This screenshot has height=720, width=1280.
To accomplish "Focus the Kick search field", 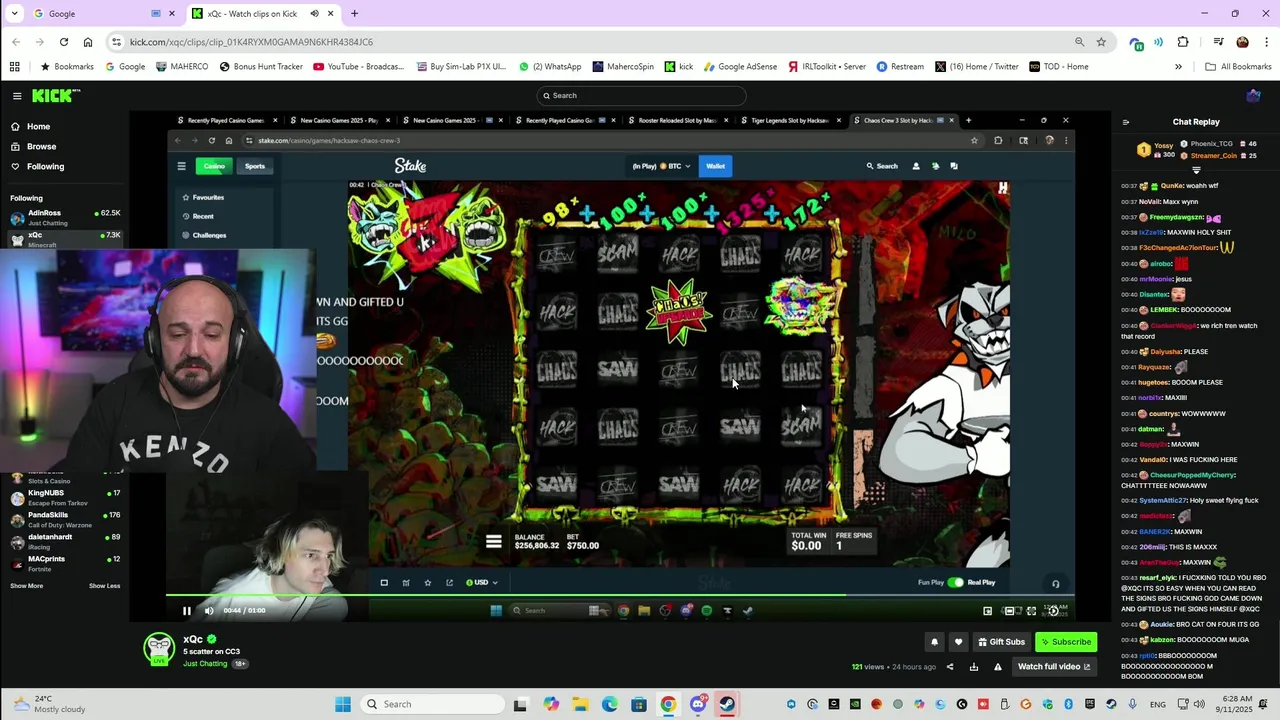I will pos(640,95).
